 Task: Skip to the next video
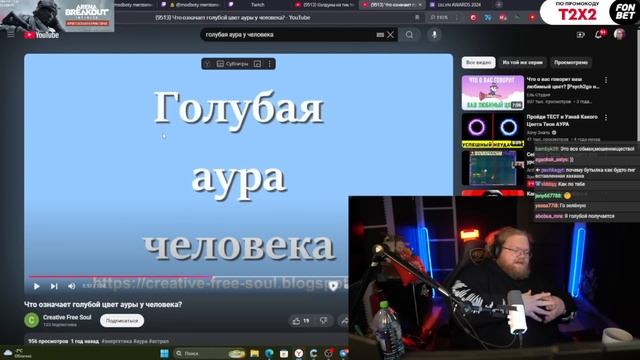54,286
